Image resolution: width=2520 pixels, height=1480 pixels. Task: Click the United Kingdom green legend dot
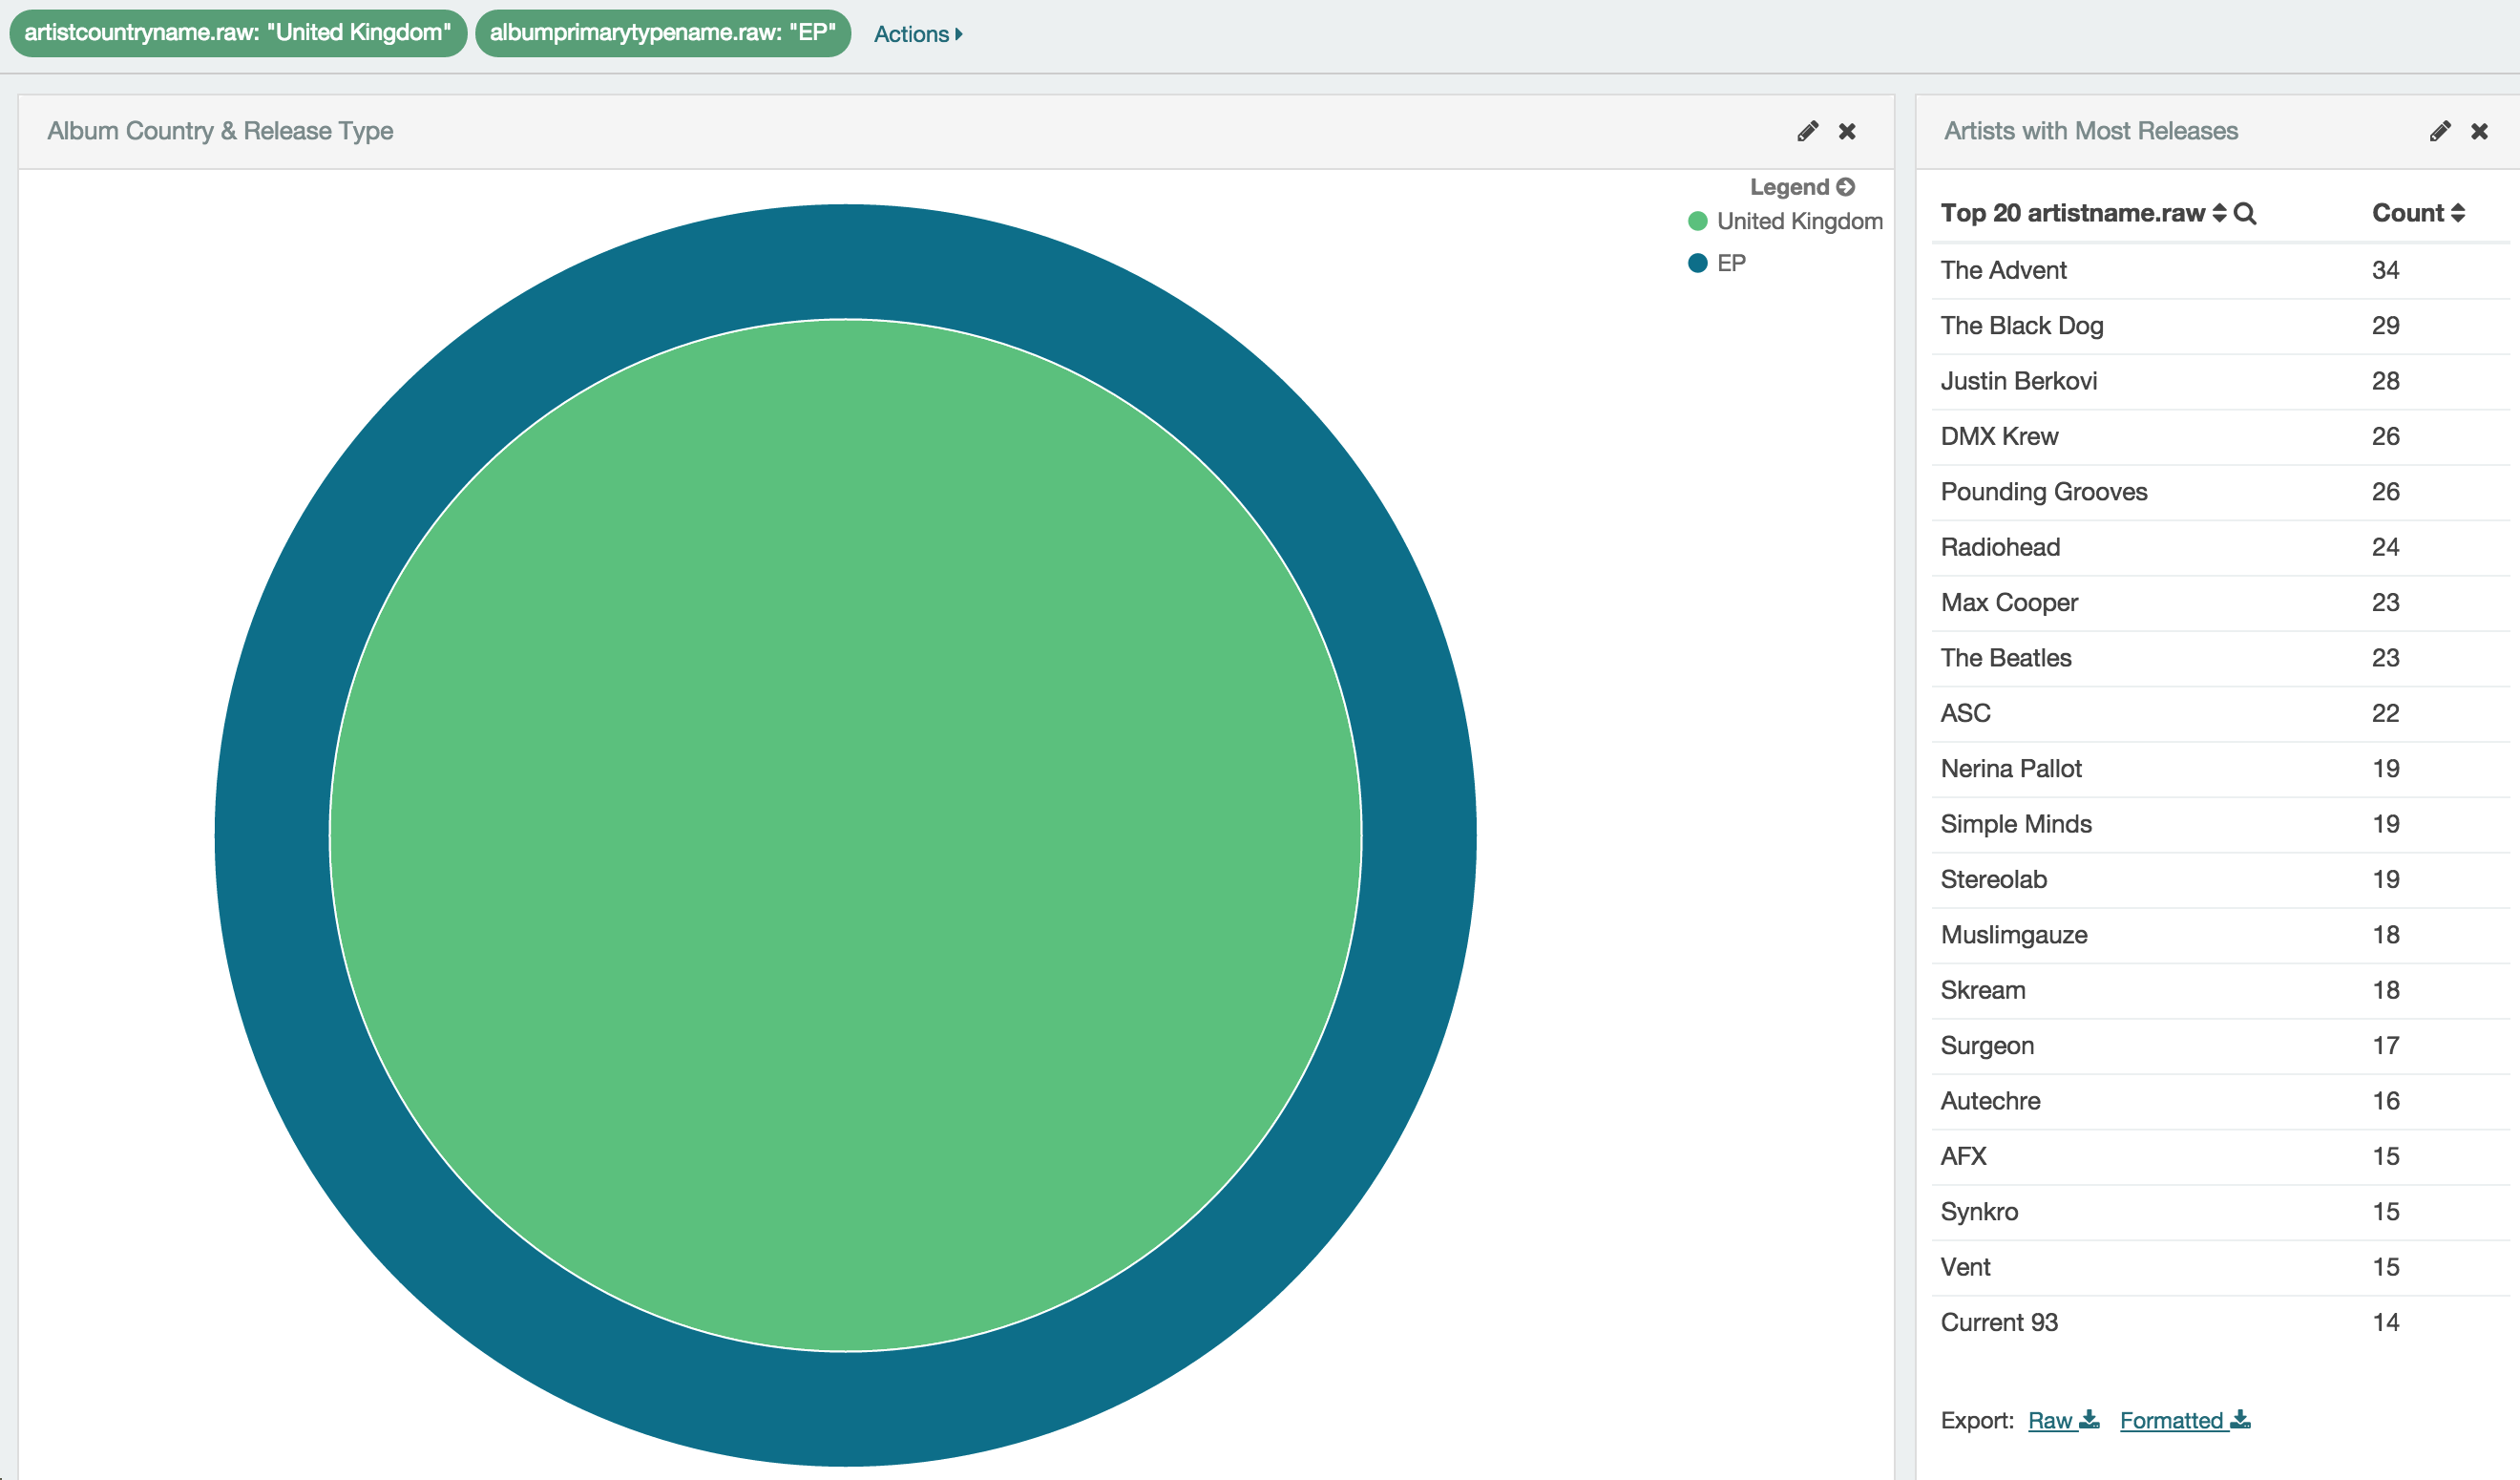click(x=1697, y=221)
